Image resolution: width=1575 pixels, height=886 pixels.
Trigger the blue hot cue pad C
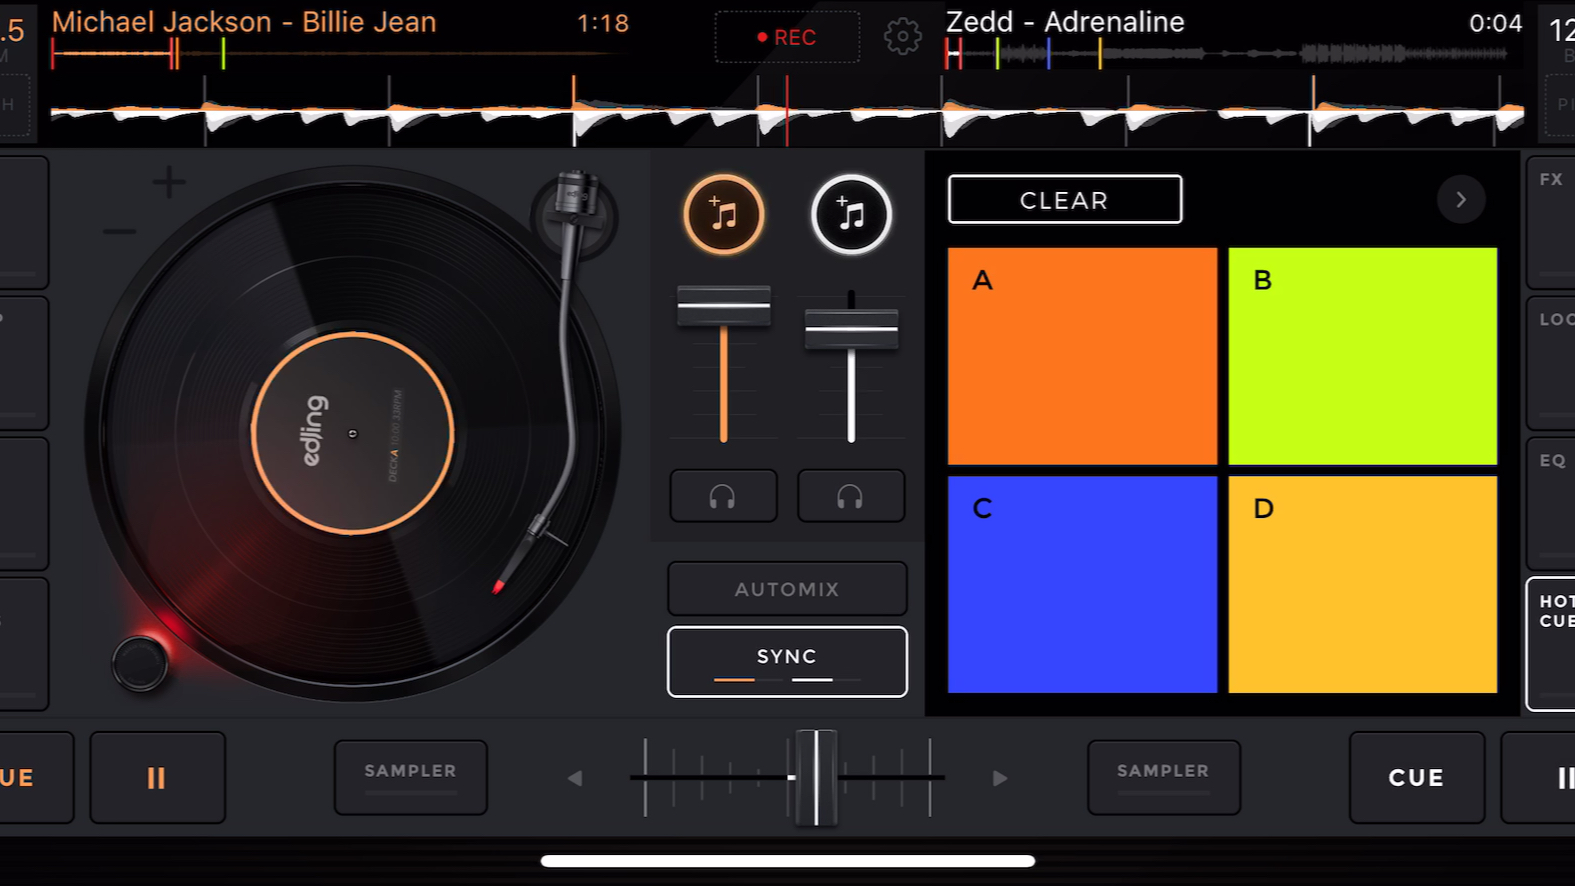coord(1082,584)
